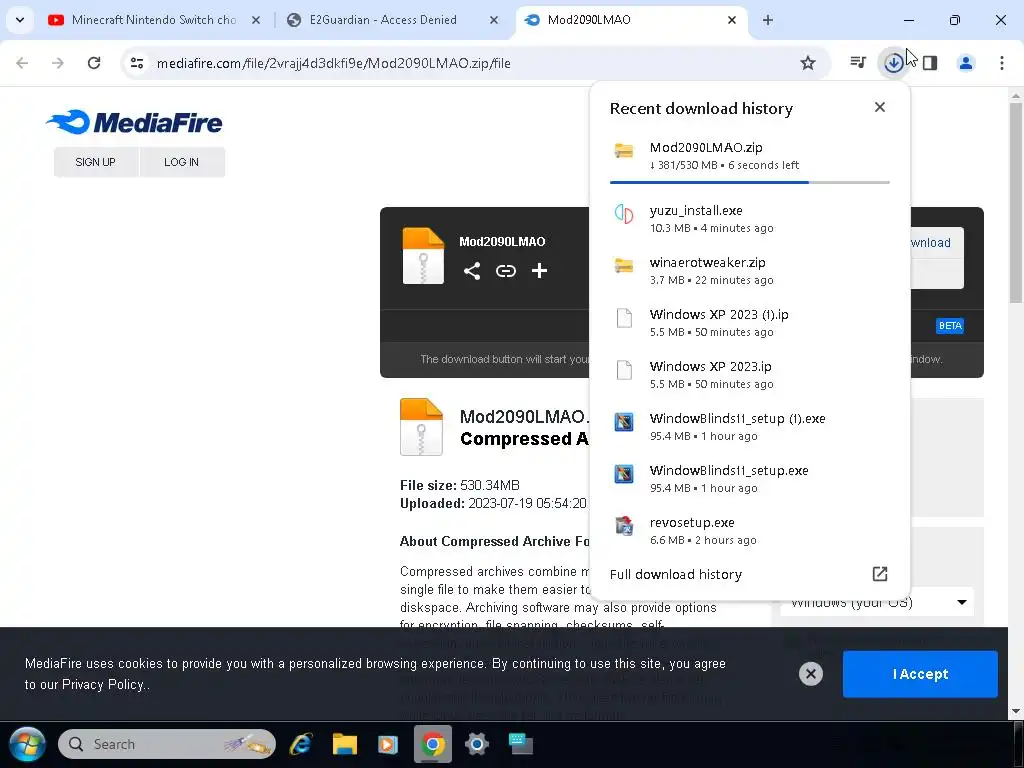The image size is (1024, 768).
Task: Click the large zip file thumbnail
Action: [421, 426]
